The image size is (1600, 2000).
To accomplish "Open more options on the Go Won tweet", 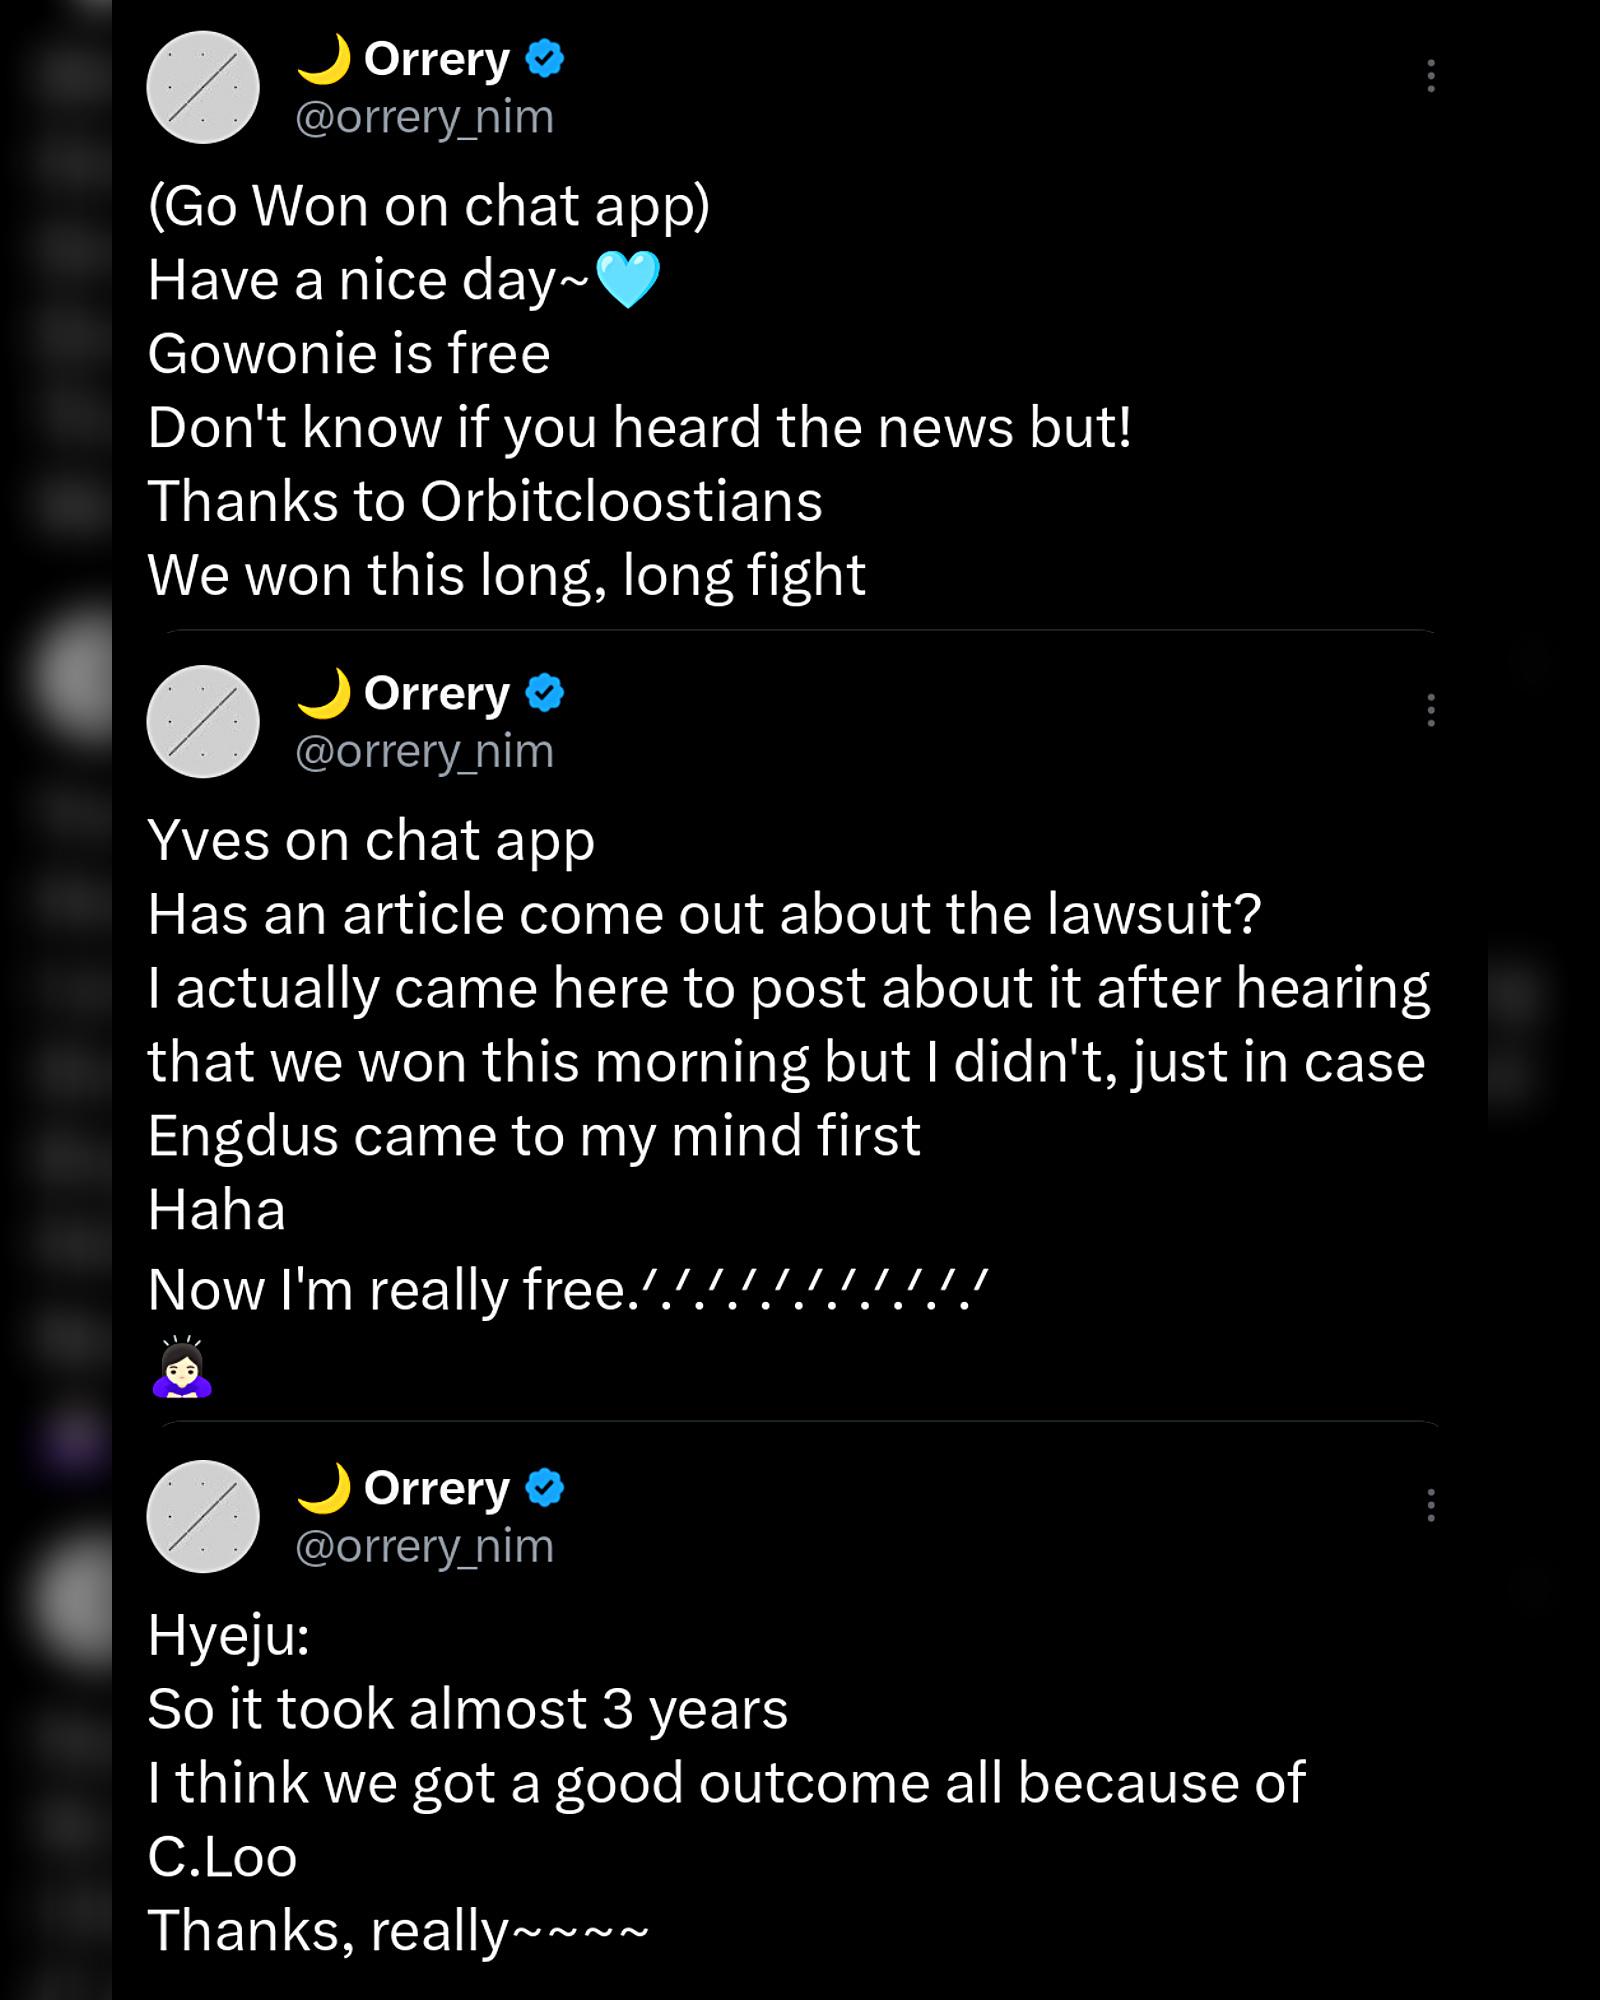I will 1431,76.
